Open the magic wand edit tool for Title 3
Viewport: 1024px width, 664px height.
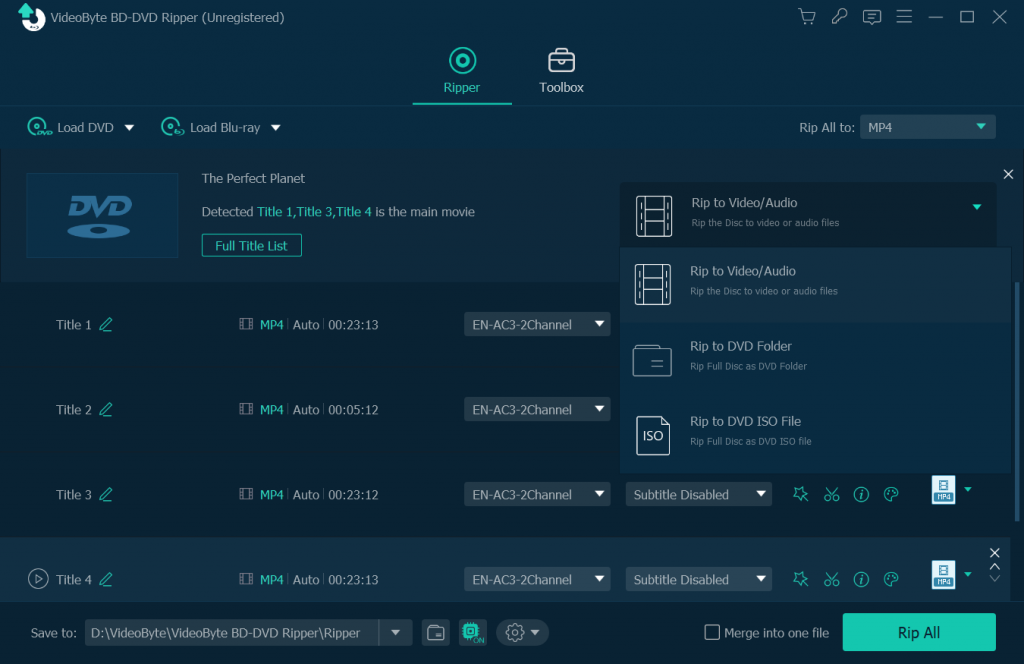pyautogui.click(x=800, y=495)
